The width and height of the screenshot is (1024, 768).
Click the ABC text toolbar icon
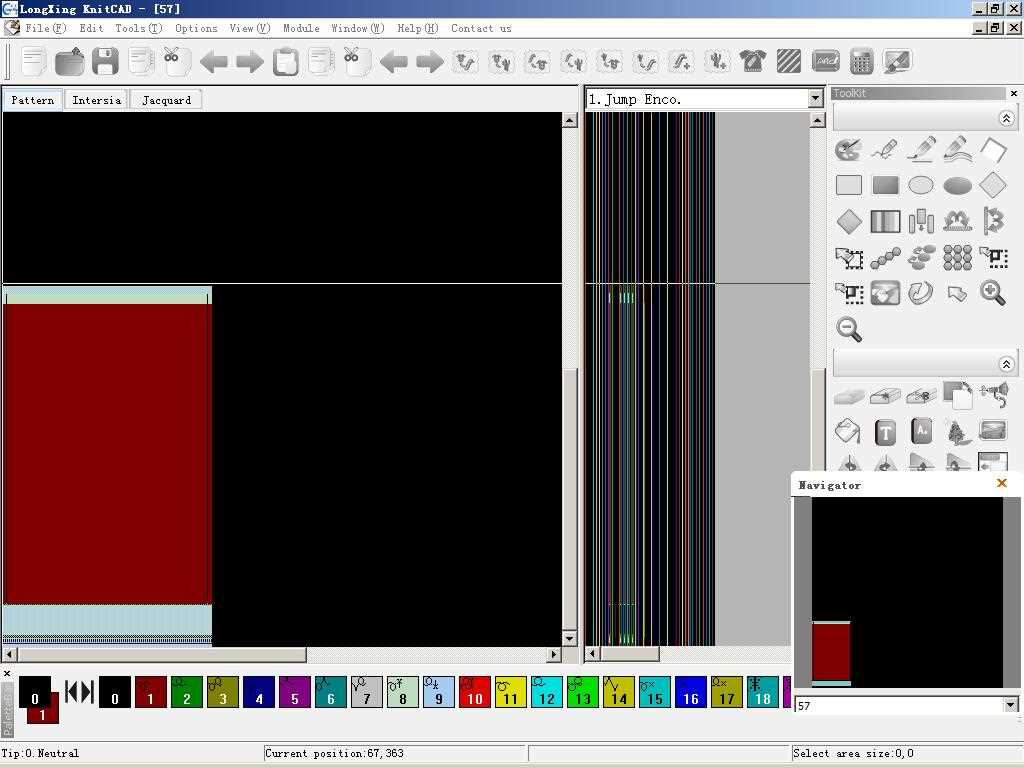coord(825,61)
